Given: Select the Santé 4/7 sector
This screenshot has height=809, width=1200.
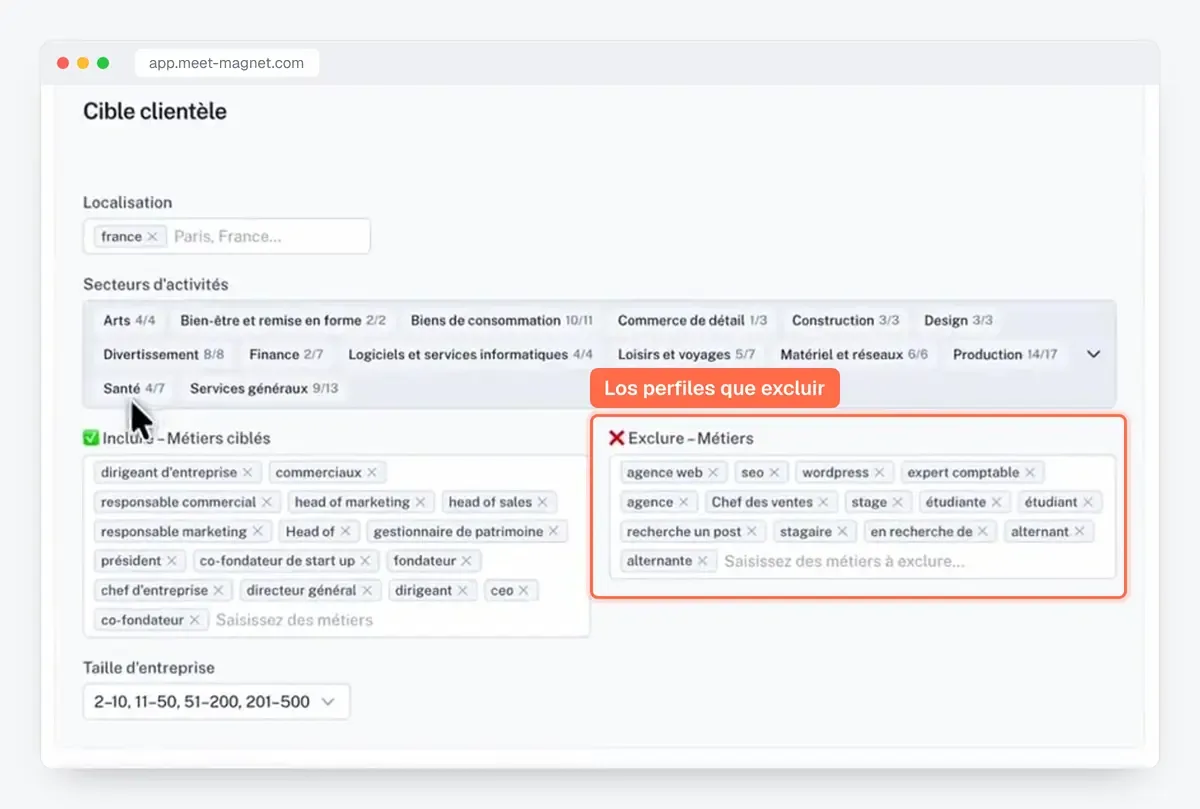Looking at the screenshot, I should pos(134,389).
